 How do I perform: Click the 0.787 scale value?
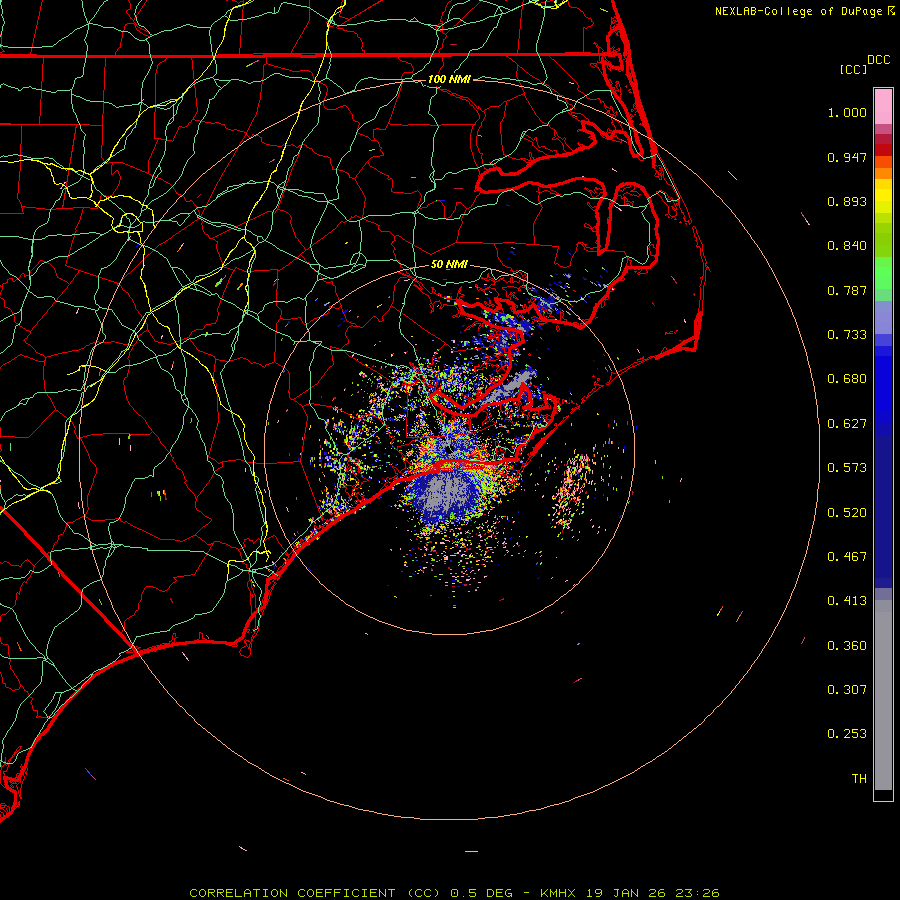(847, 290)
